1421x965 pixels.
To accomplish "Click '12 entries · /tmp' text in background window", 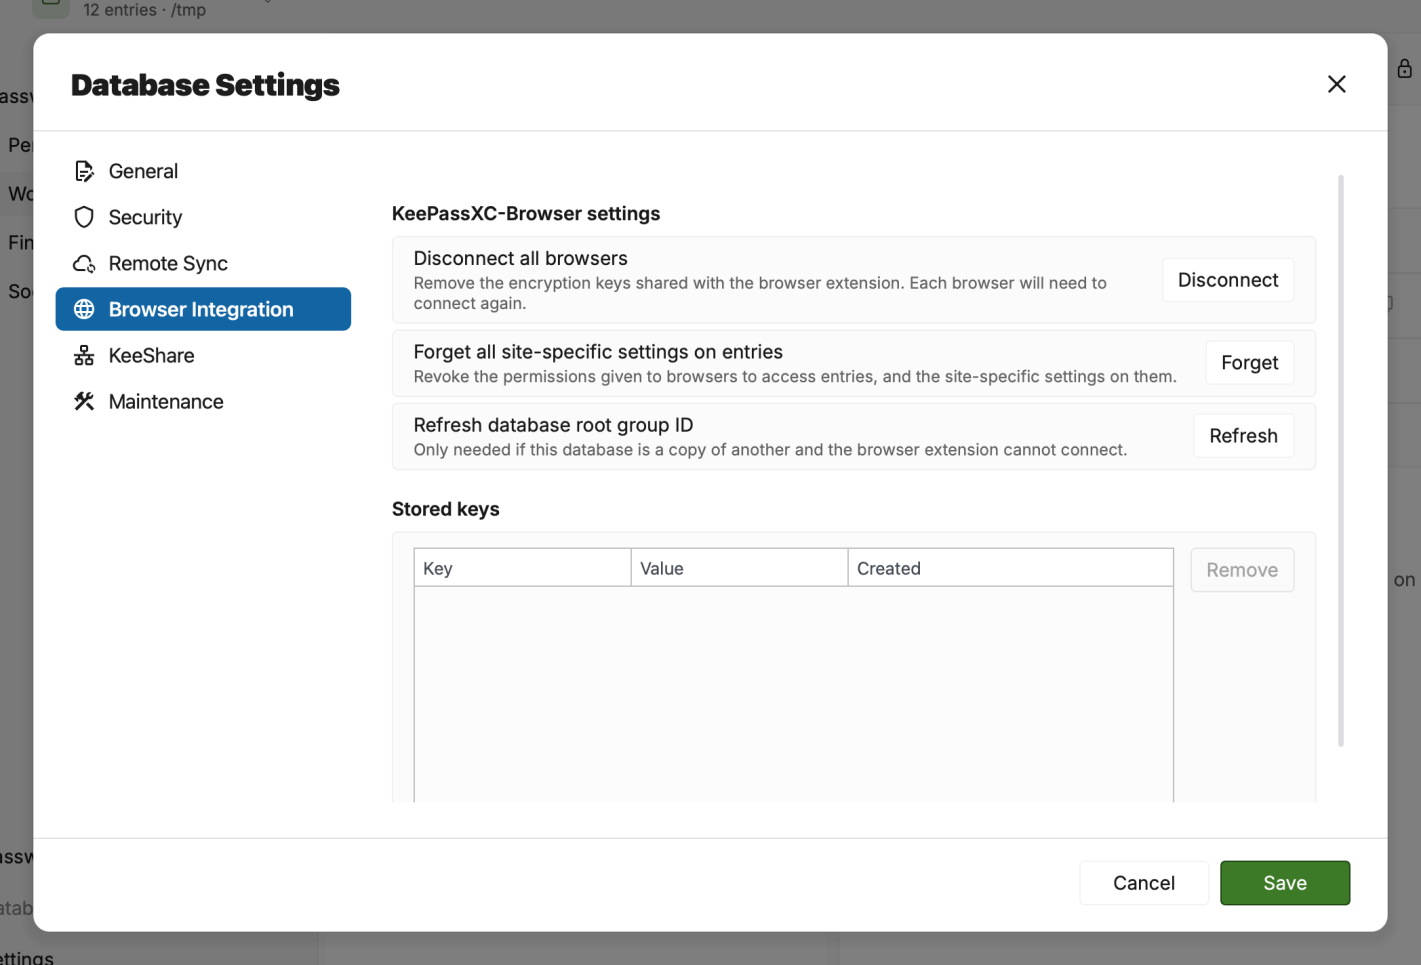I will (145, 10).
